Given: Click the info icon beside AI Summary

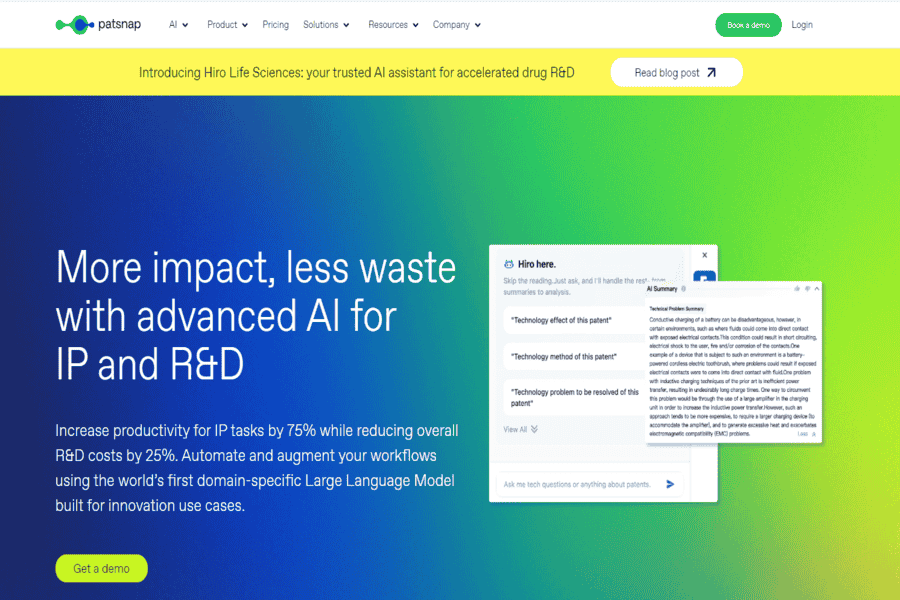Looking at the screenshot, I should 684,289.
